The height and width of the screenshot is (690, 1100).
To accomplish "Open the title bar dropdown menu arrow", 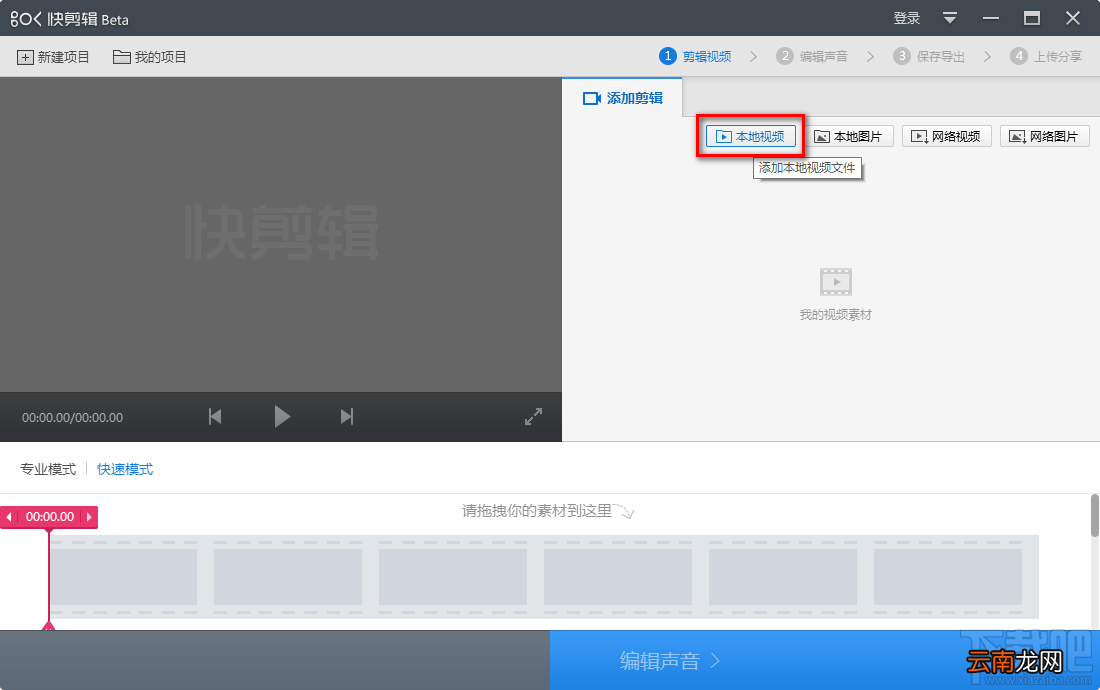I will tap(949, 18).
